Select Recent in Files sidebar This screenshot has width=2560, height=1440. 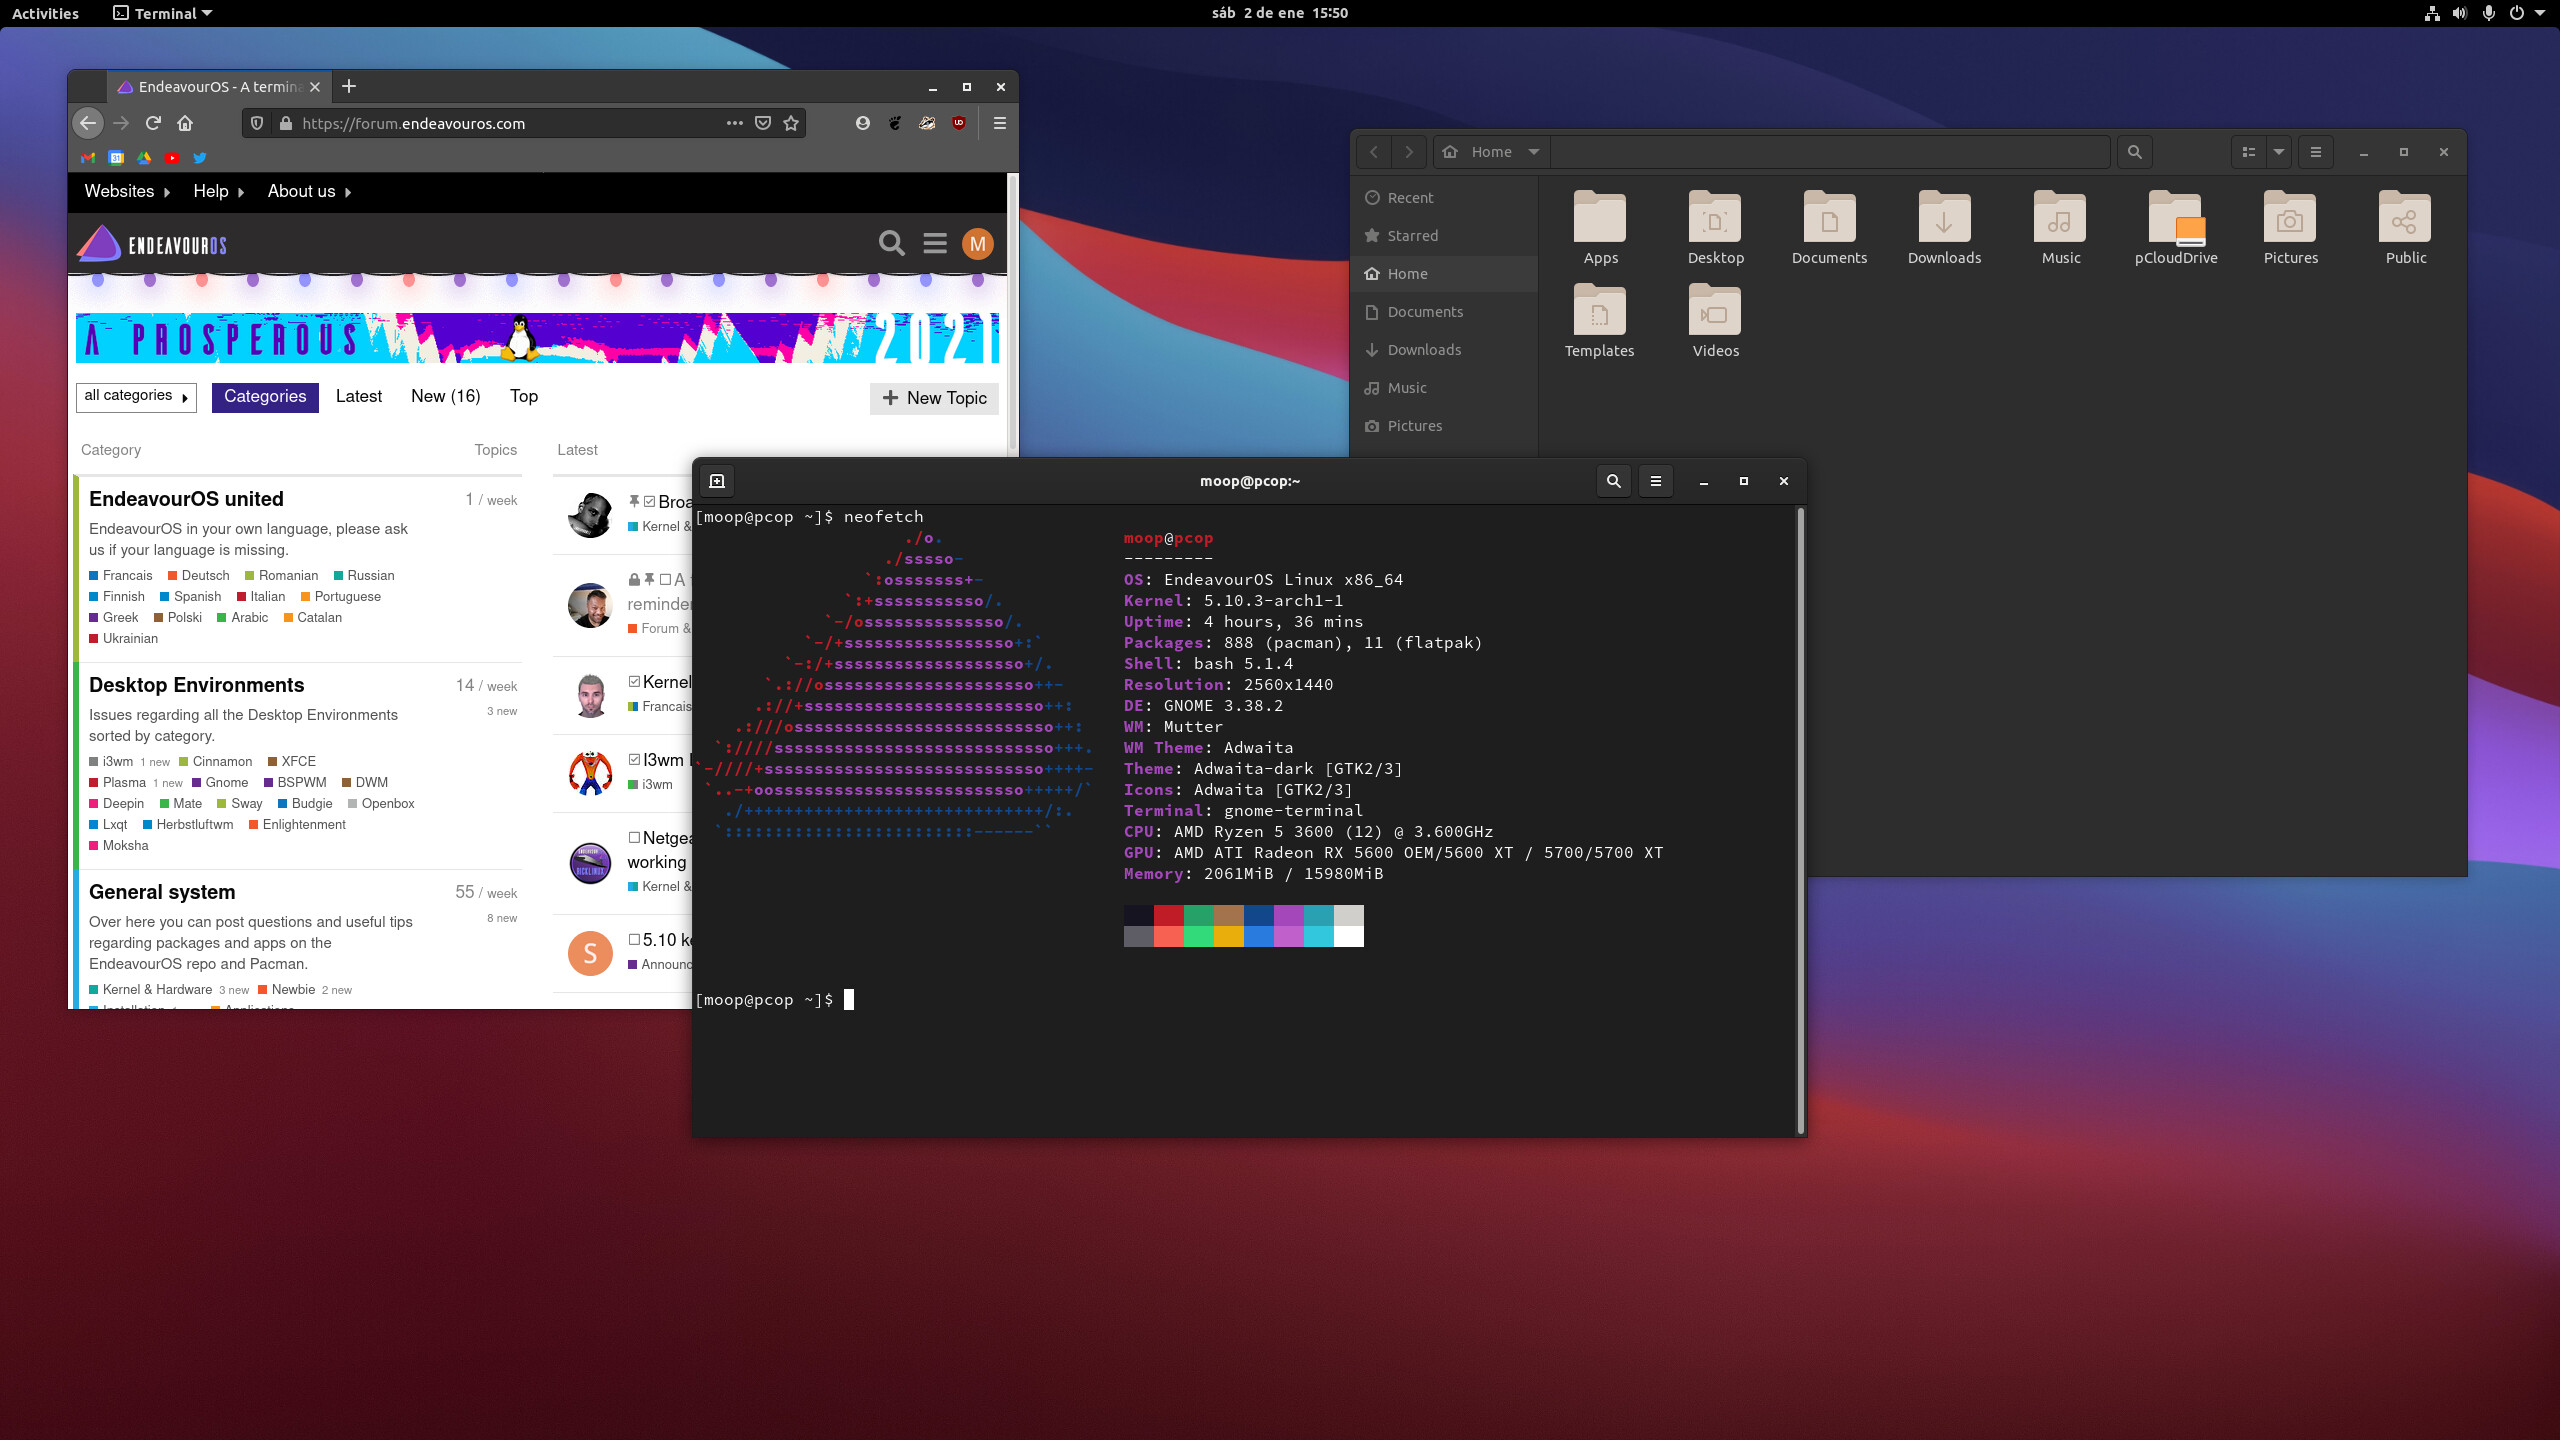coord(1443,198)
